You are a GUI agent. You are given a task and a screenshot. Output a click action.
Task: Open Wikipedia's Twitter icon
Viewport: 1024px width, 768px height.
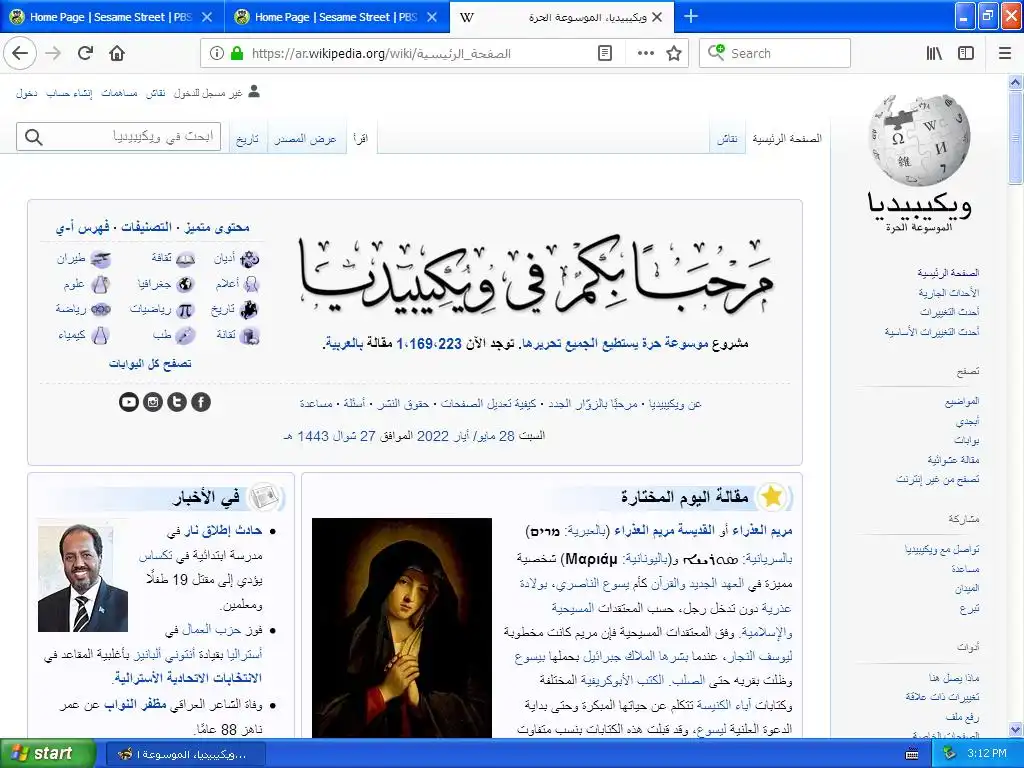pyautogui.click(x=177, y=402)
